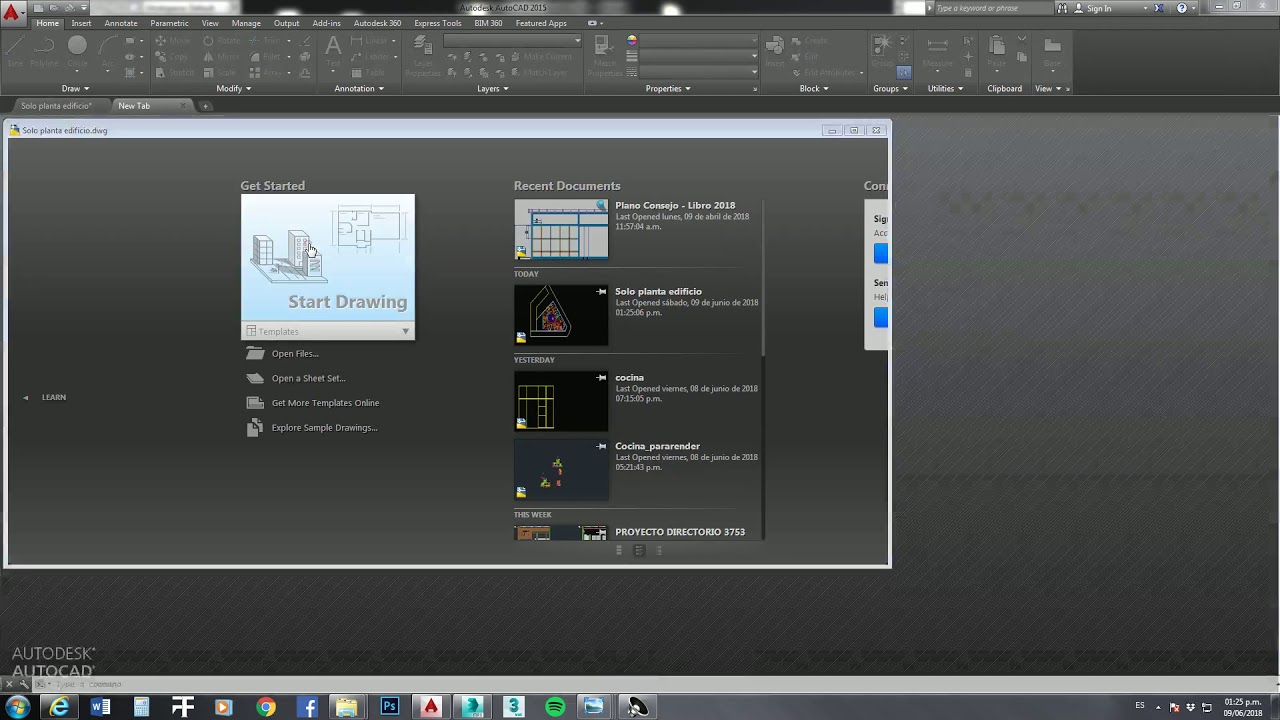Click Start Drawing tile
Screen dimensions: 1280x720
[328, 258]
